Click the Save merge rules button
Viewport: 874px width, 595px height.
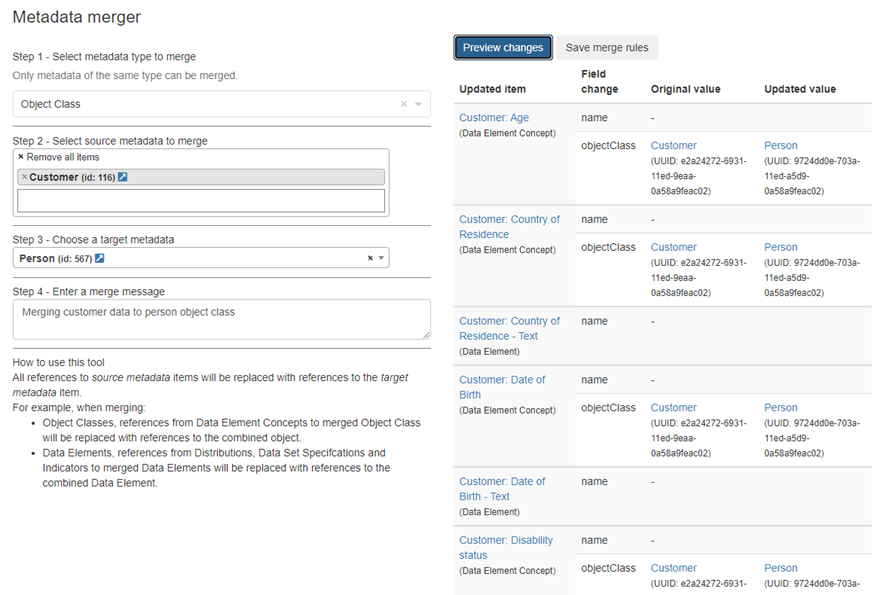(x=607, y=47)
